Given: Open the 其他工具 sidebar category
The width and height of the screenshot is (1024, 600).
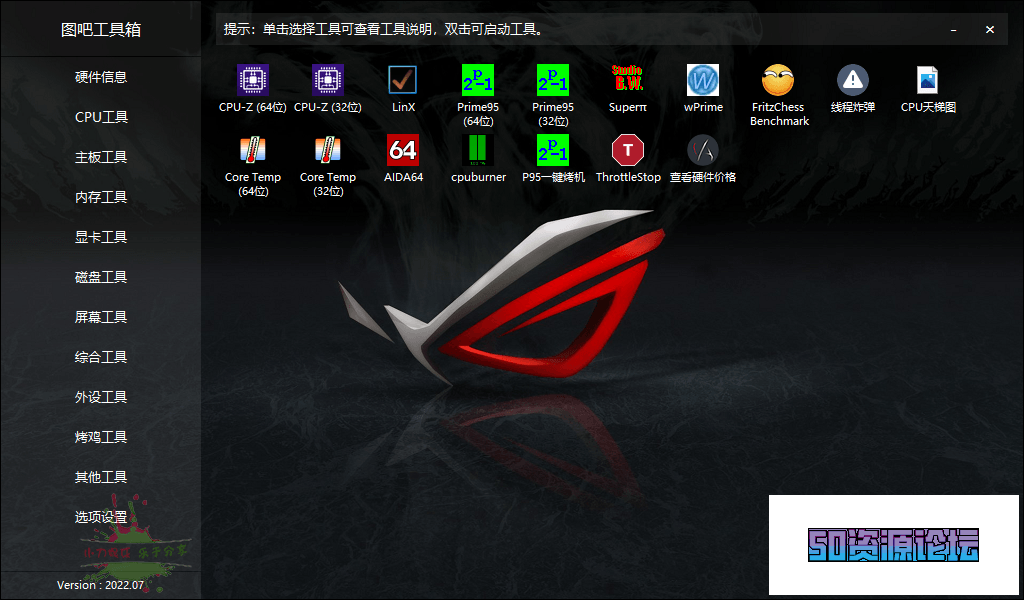Looking at the screenshot, I should point(101,477).
